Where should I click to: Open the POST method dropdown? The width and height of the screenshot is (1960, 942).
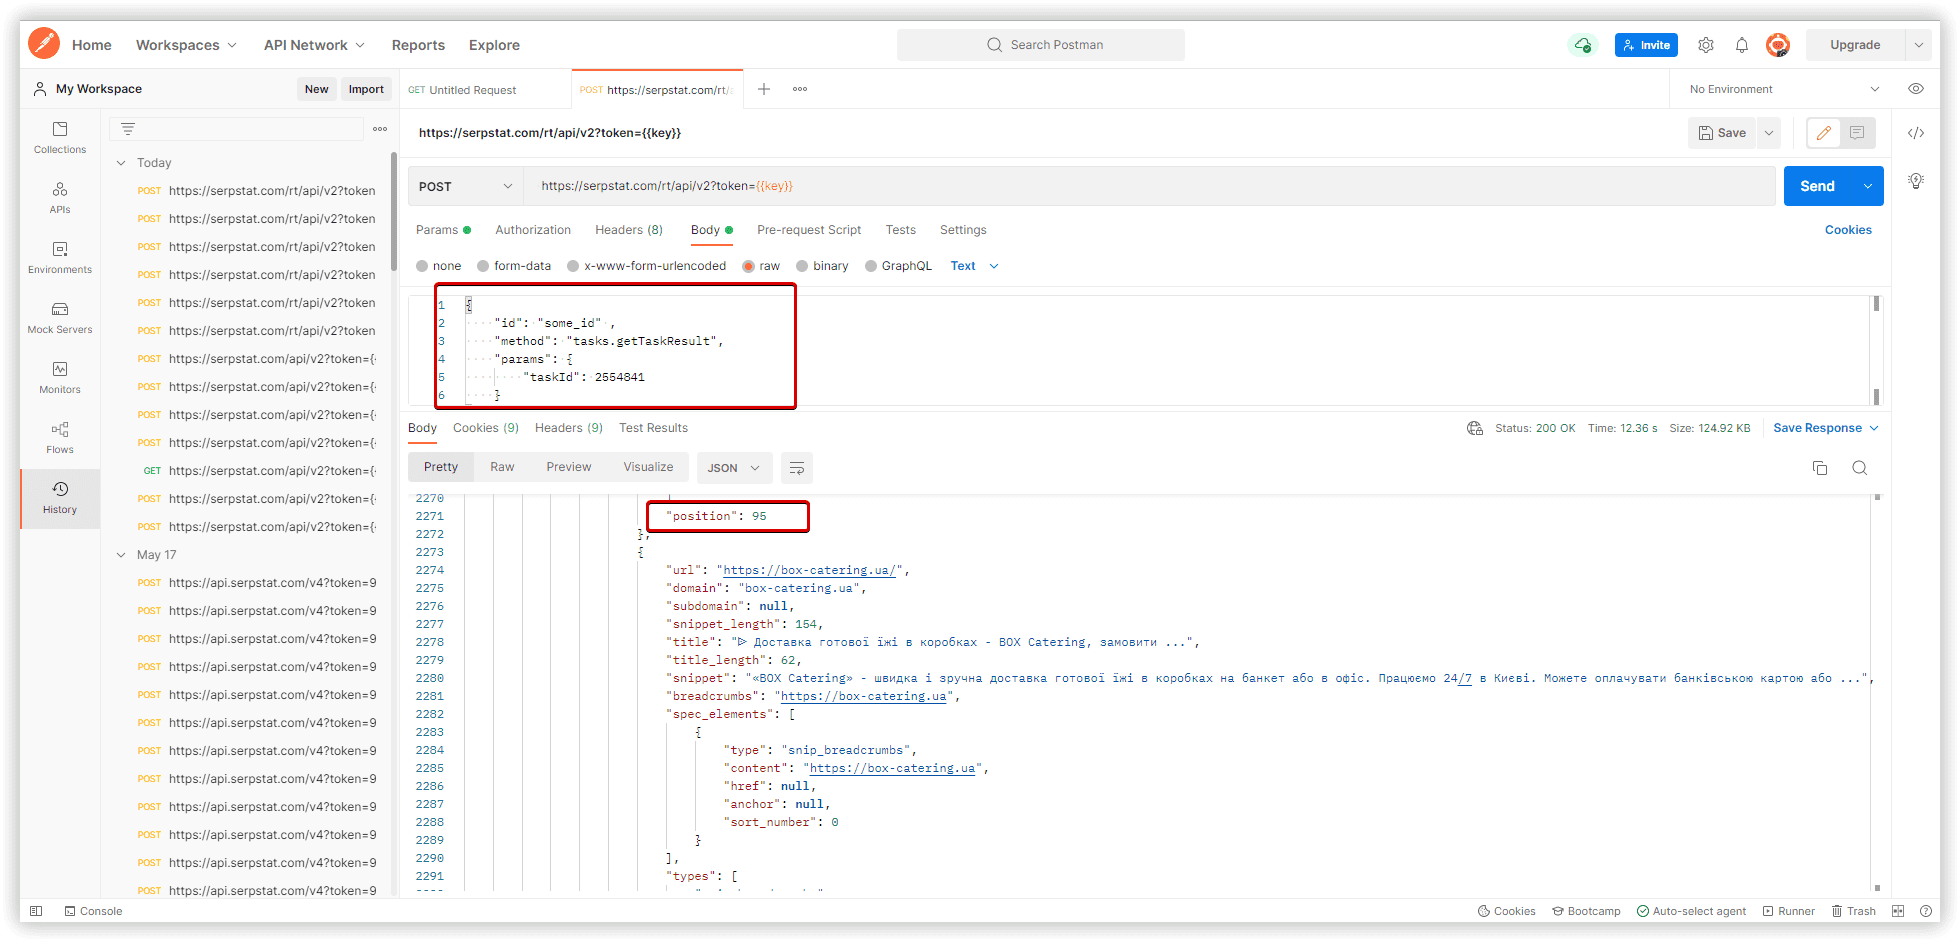[465, 187]
